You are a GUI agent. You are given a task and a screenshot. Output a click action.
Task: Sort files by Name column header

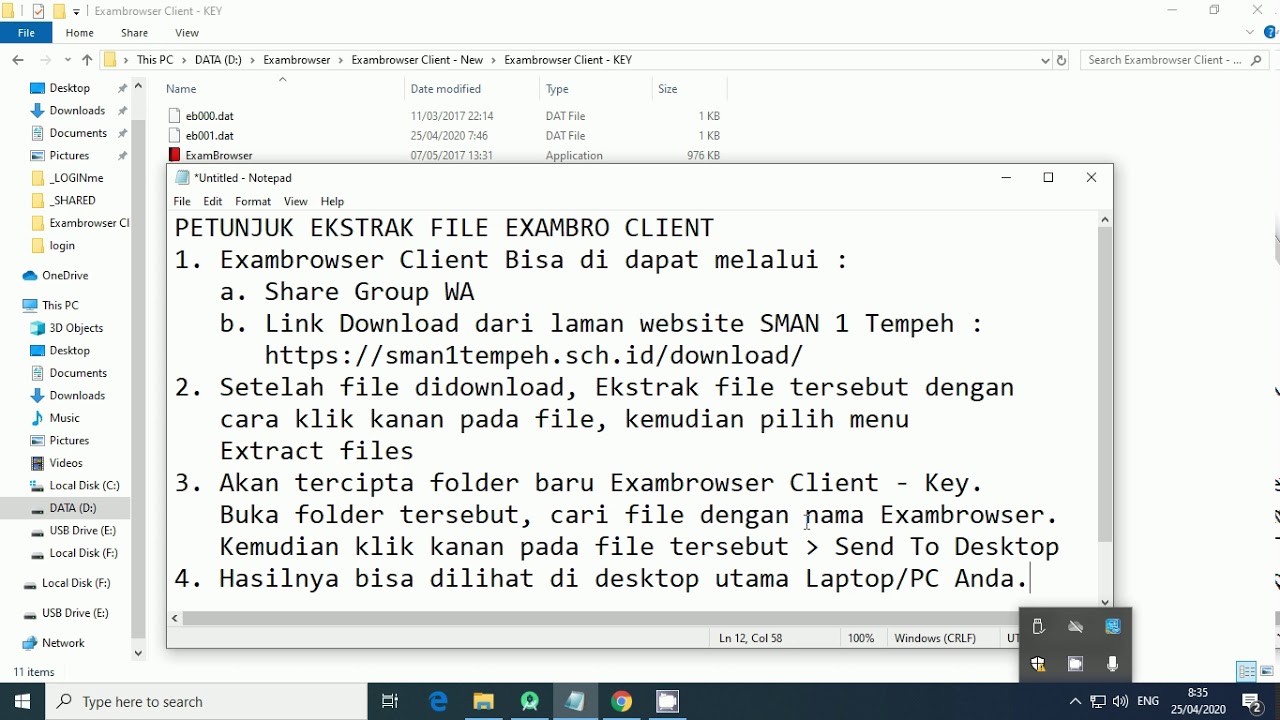(x=282, y=89)
